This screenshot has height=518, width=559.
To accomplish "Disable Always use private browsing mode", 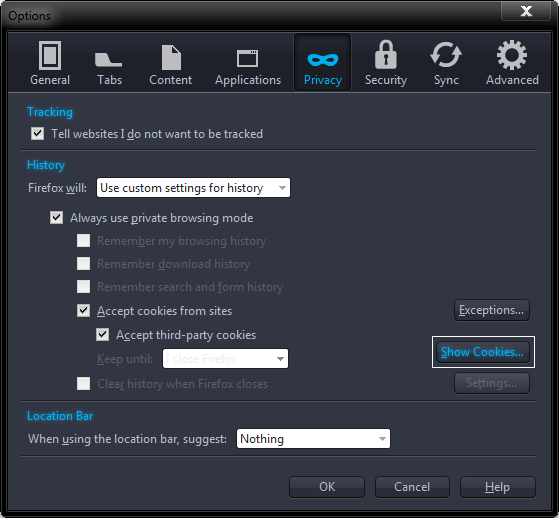I will tap(56, 217).
